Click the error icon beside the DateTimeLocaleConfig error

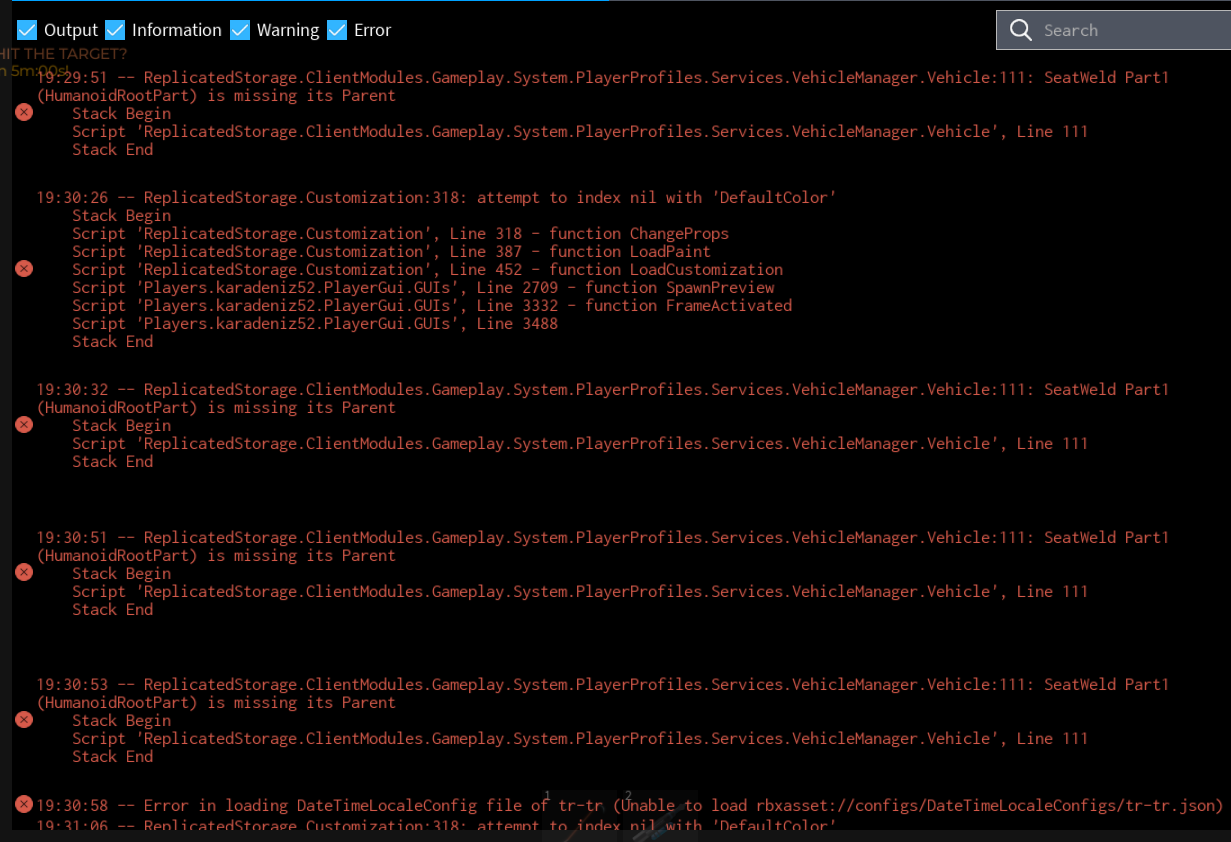click(x=24, y=805)
